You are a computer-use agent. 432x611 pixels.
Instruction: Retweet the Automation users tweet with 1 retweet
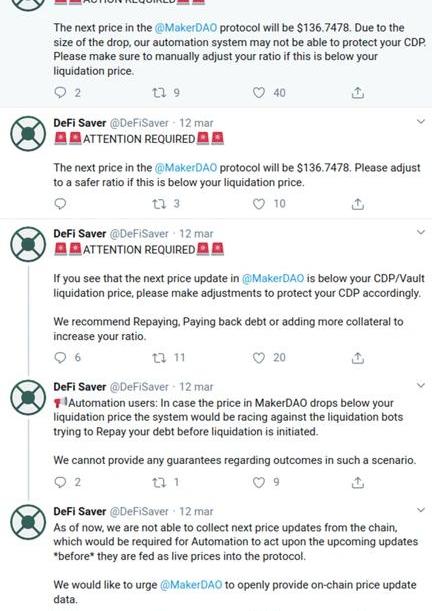(x=159, y=482)
